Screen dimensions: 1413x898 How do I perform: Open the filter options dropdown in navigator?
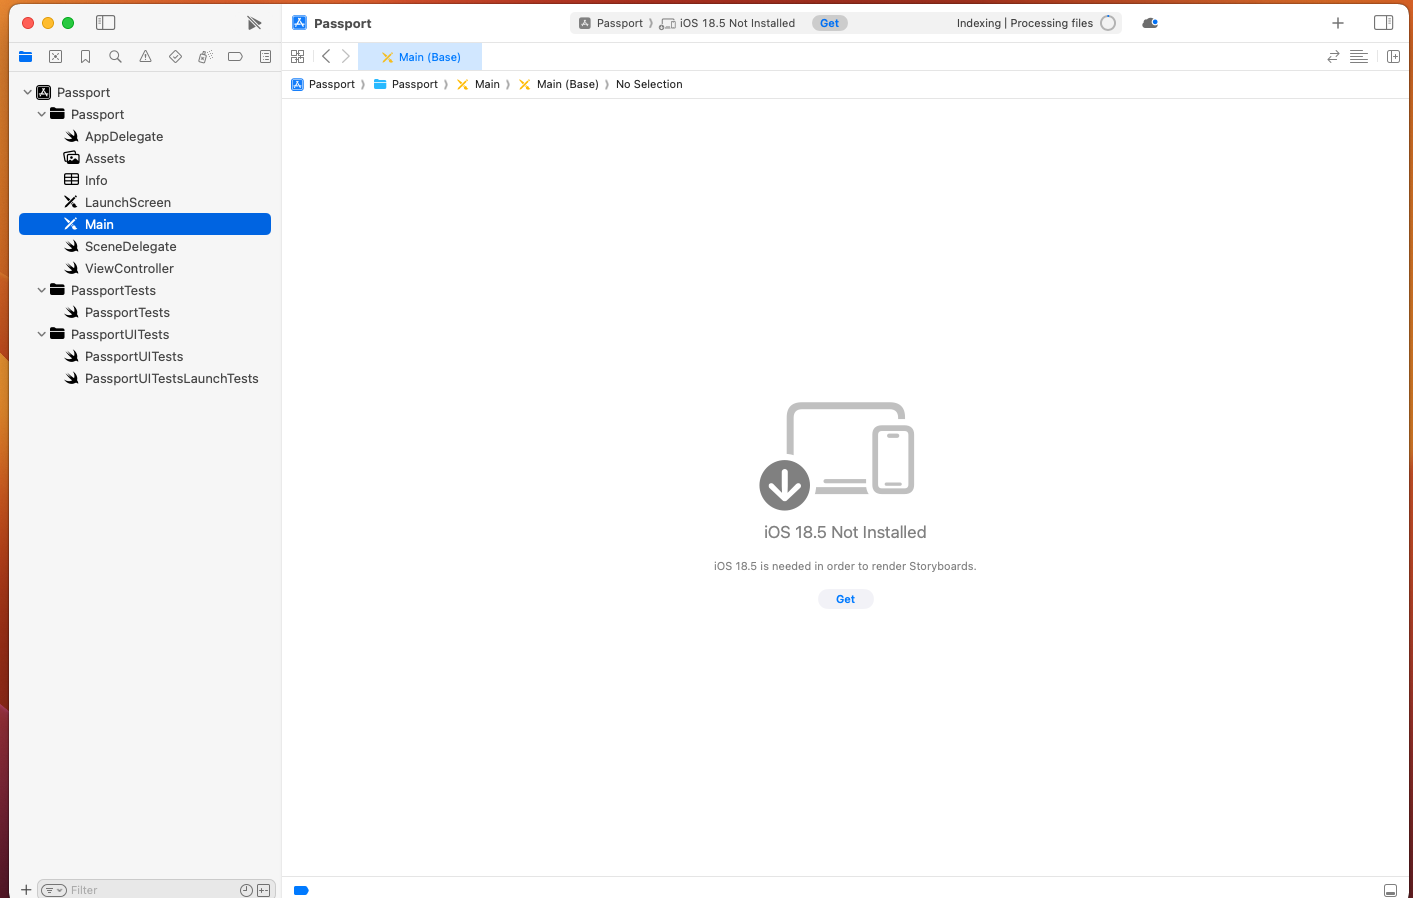tap(52, 889)
